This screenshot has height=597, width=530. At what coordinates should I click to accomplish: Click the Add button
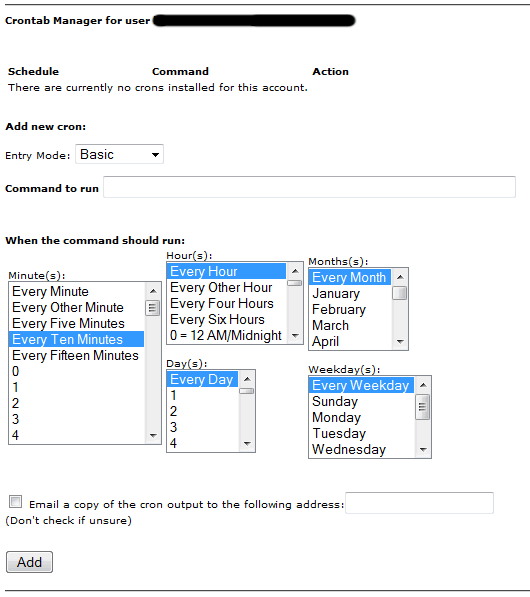[29, 562]
